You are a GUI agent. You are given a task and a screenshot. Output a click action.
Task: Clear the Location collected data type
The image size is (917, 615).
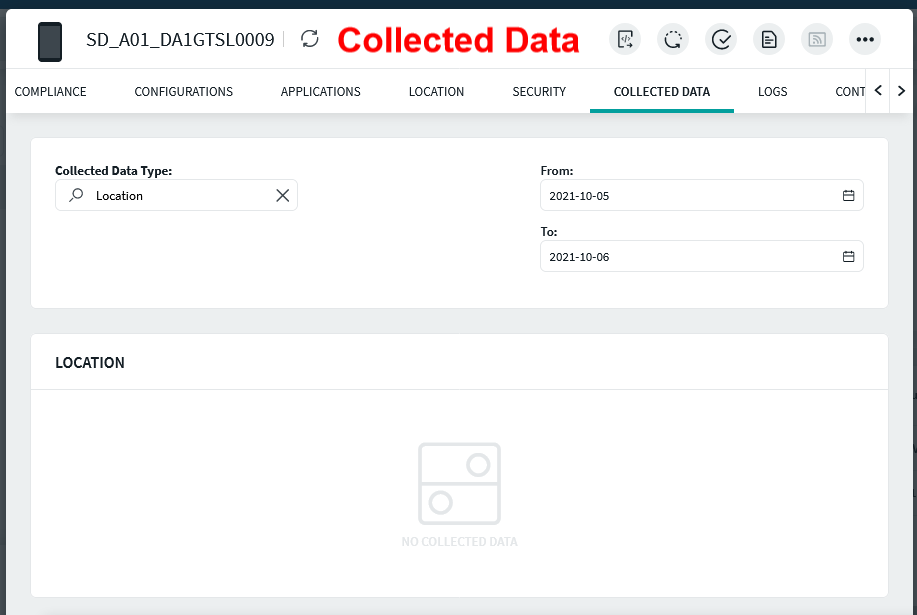coord(282,196)
